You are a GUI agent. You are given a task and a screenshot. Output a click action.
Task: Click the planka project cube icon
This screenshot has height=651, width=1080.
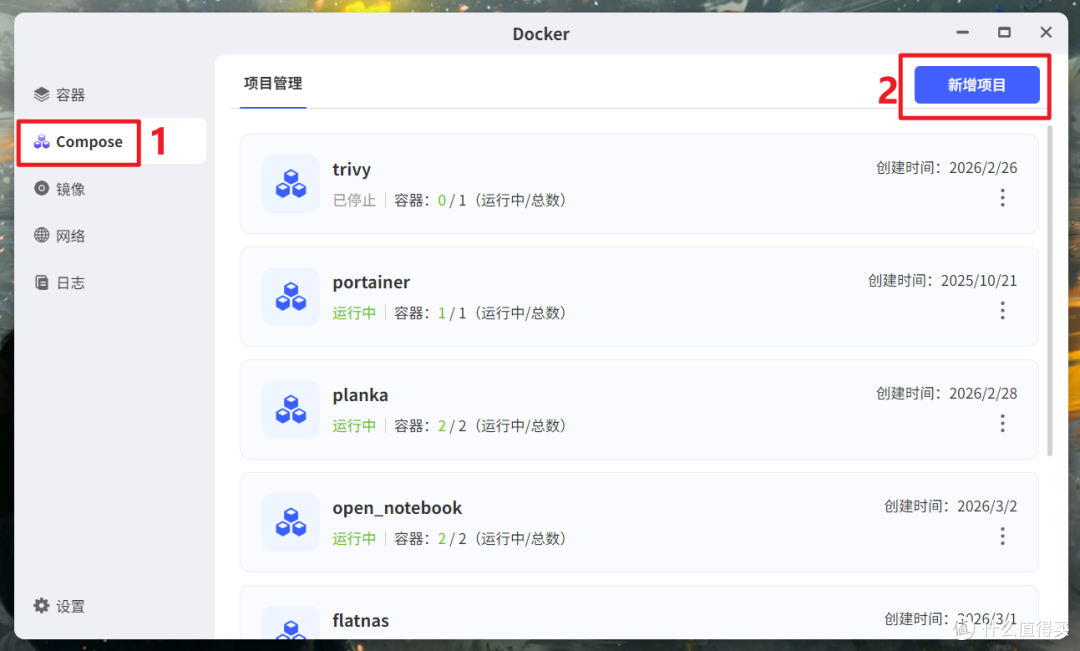coord(291,410)
